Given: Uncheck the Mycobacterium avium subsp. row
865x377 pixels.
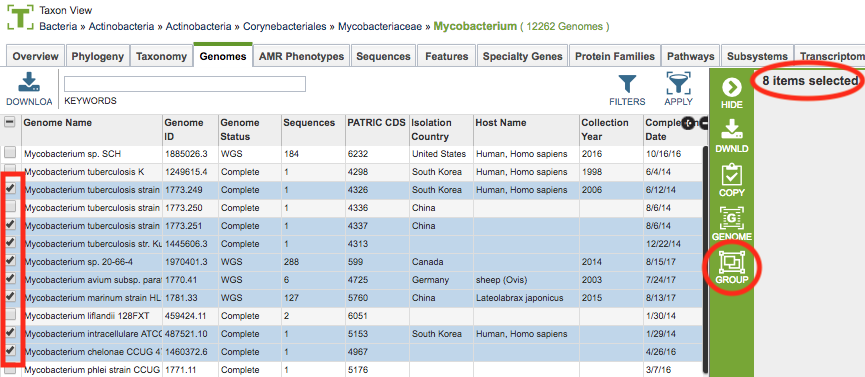Looking at the screenshot, I should (10, 279).
